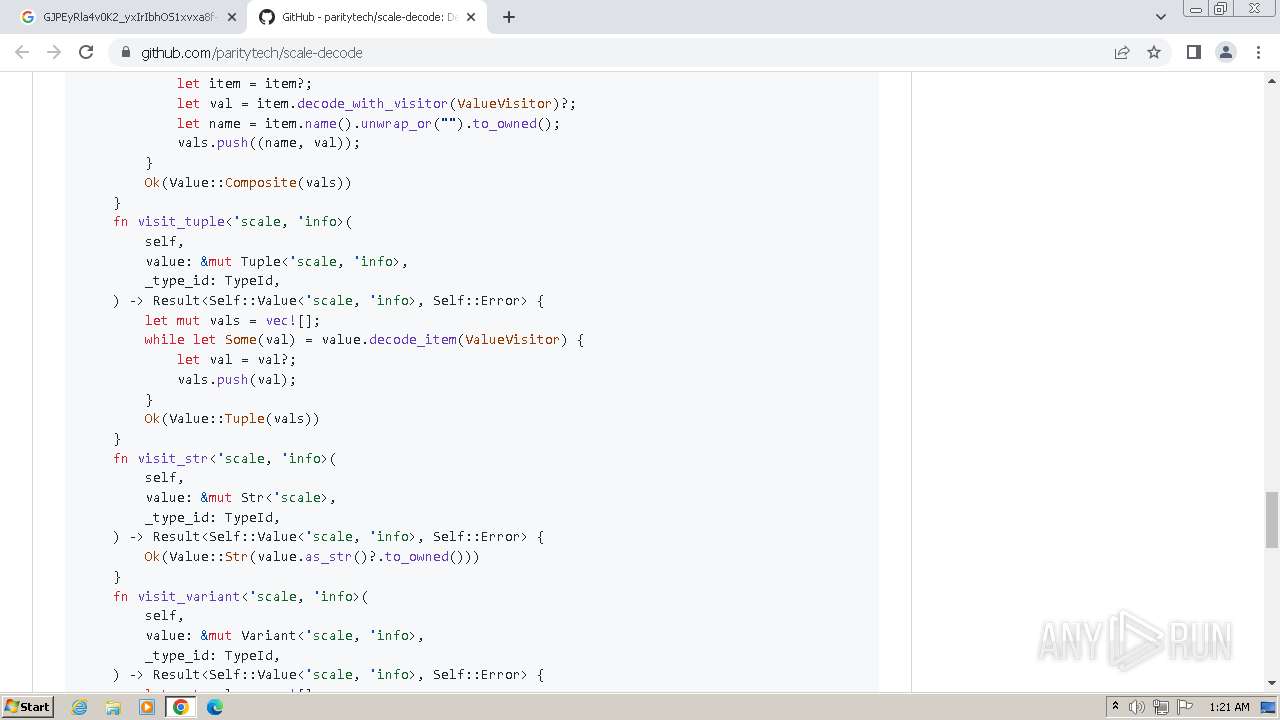
Task: Show hidden system tray icons
Action: 1116,707
